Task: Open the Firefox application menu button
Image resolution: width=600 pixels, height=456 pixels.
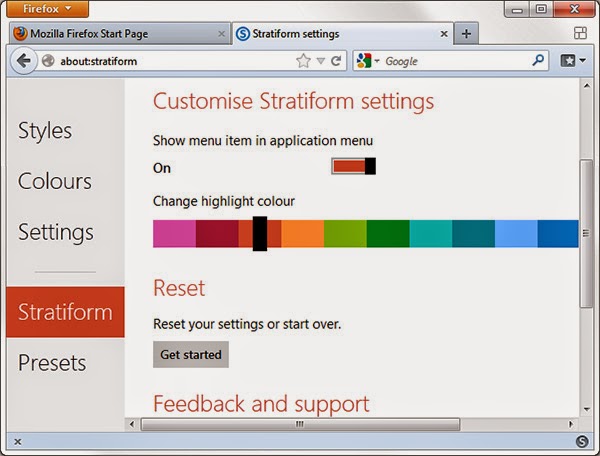Action: coord(47,8)
